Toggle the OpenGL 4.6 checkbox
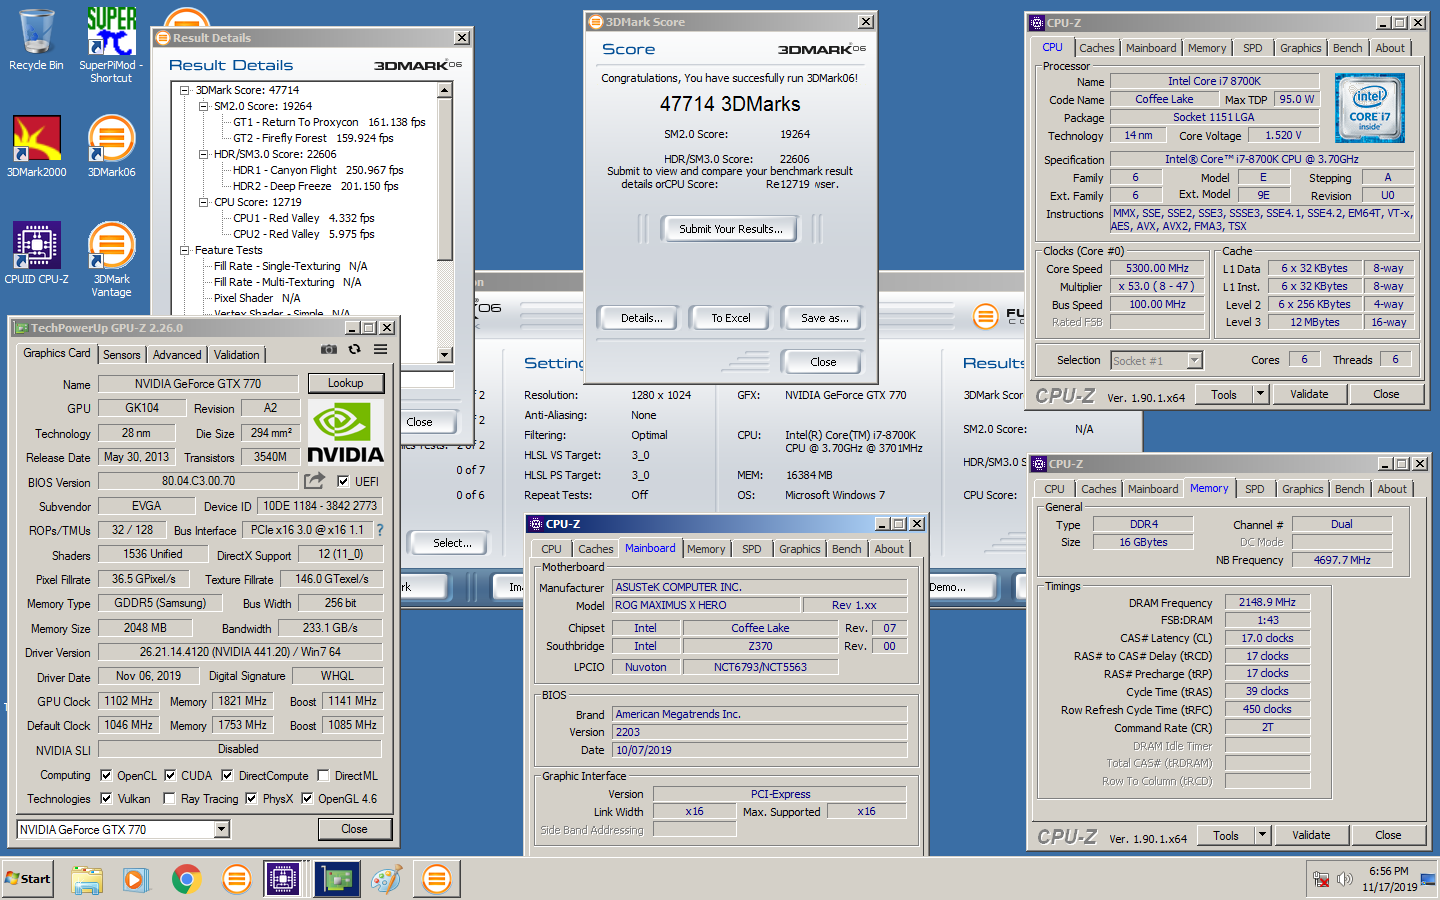1440x900 pixels. coord(307,798)
